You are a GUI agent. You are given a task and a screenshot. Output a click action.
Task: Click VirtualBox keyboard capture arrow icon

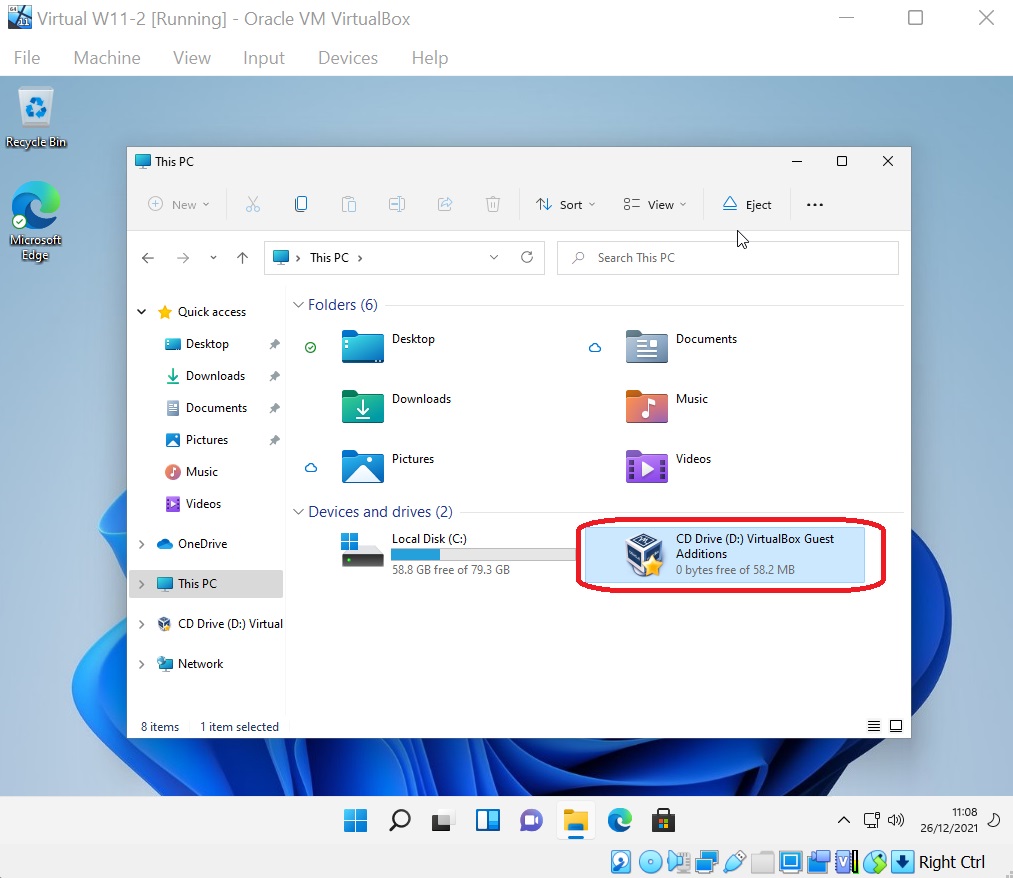tap(903, 862)
